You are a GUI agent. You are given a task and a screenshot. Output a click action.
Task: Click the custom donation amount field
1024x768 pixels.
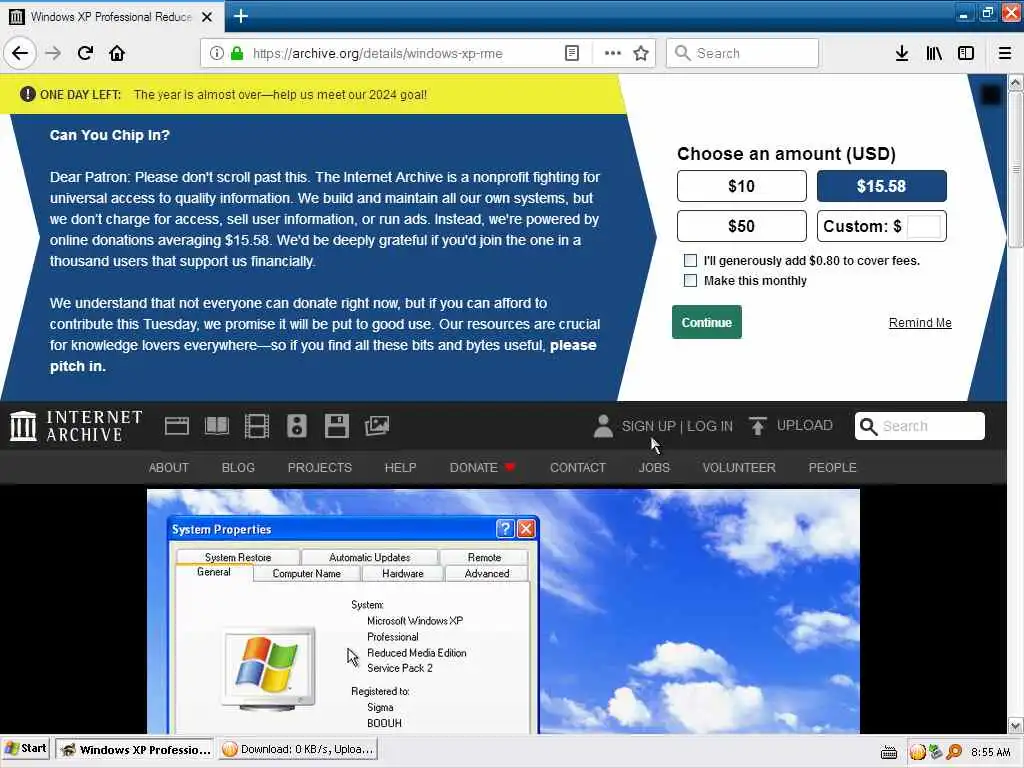pos(923,226)
